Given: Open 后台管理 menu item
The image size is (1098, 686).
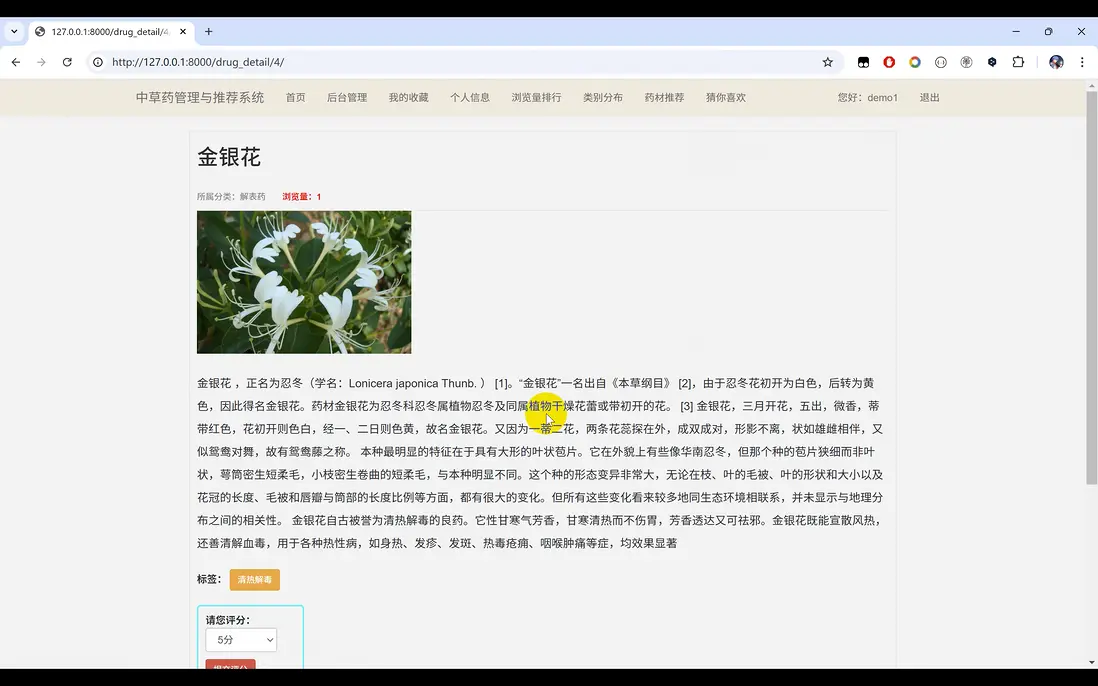Looking at the screenshot, I should point(347,97).
